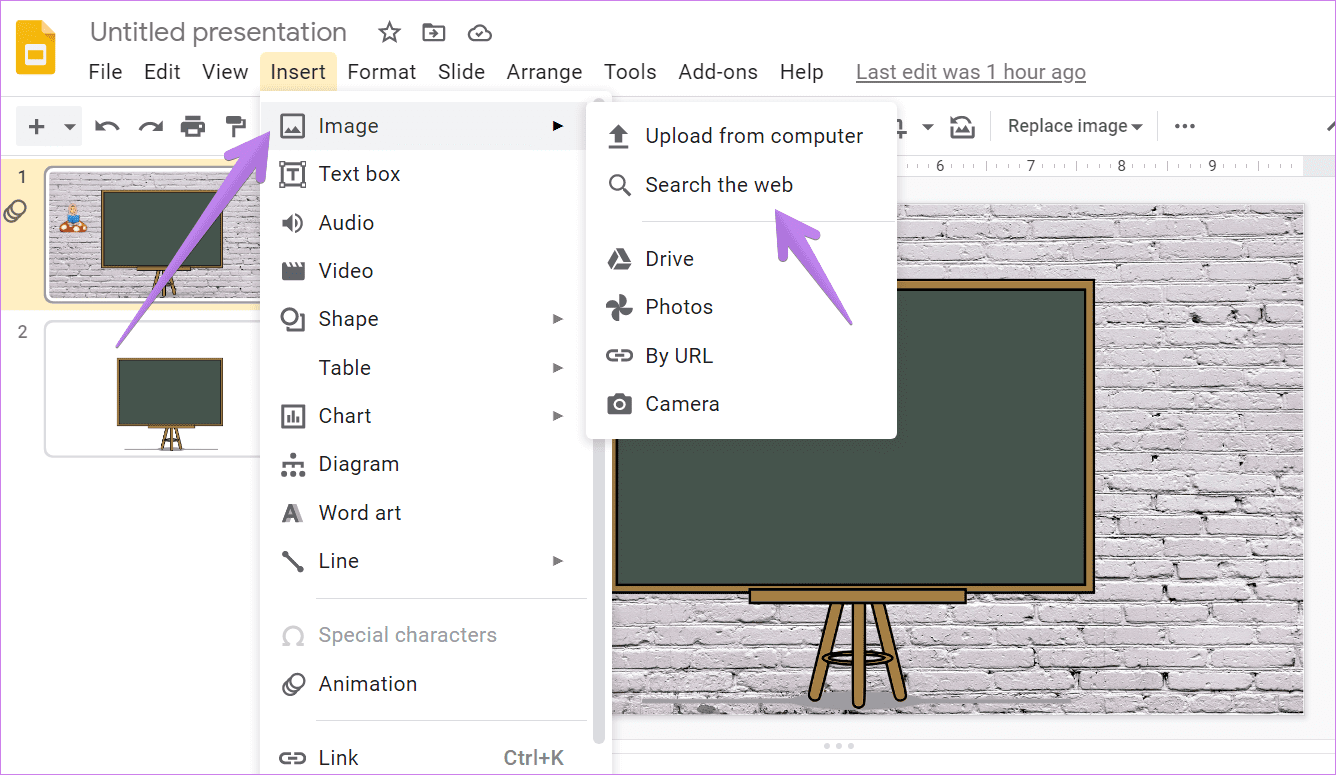The height and width of the screenshot is (775, 1336).
Task: Open the Slide menu
Action: click(461, 72)
